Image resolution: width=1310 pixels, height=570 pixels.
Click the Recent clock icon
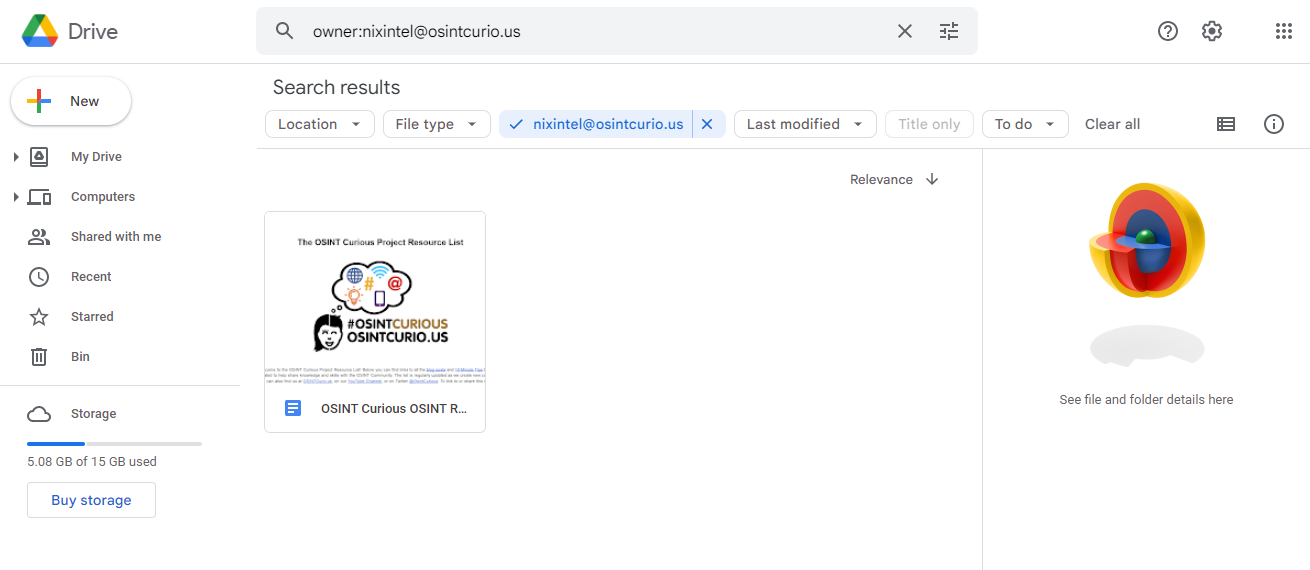click(x=39, y=277)
